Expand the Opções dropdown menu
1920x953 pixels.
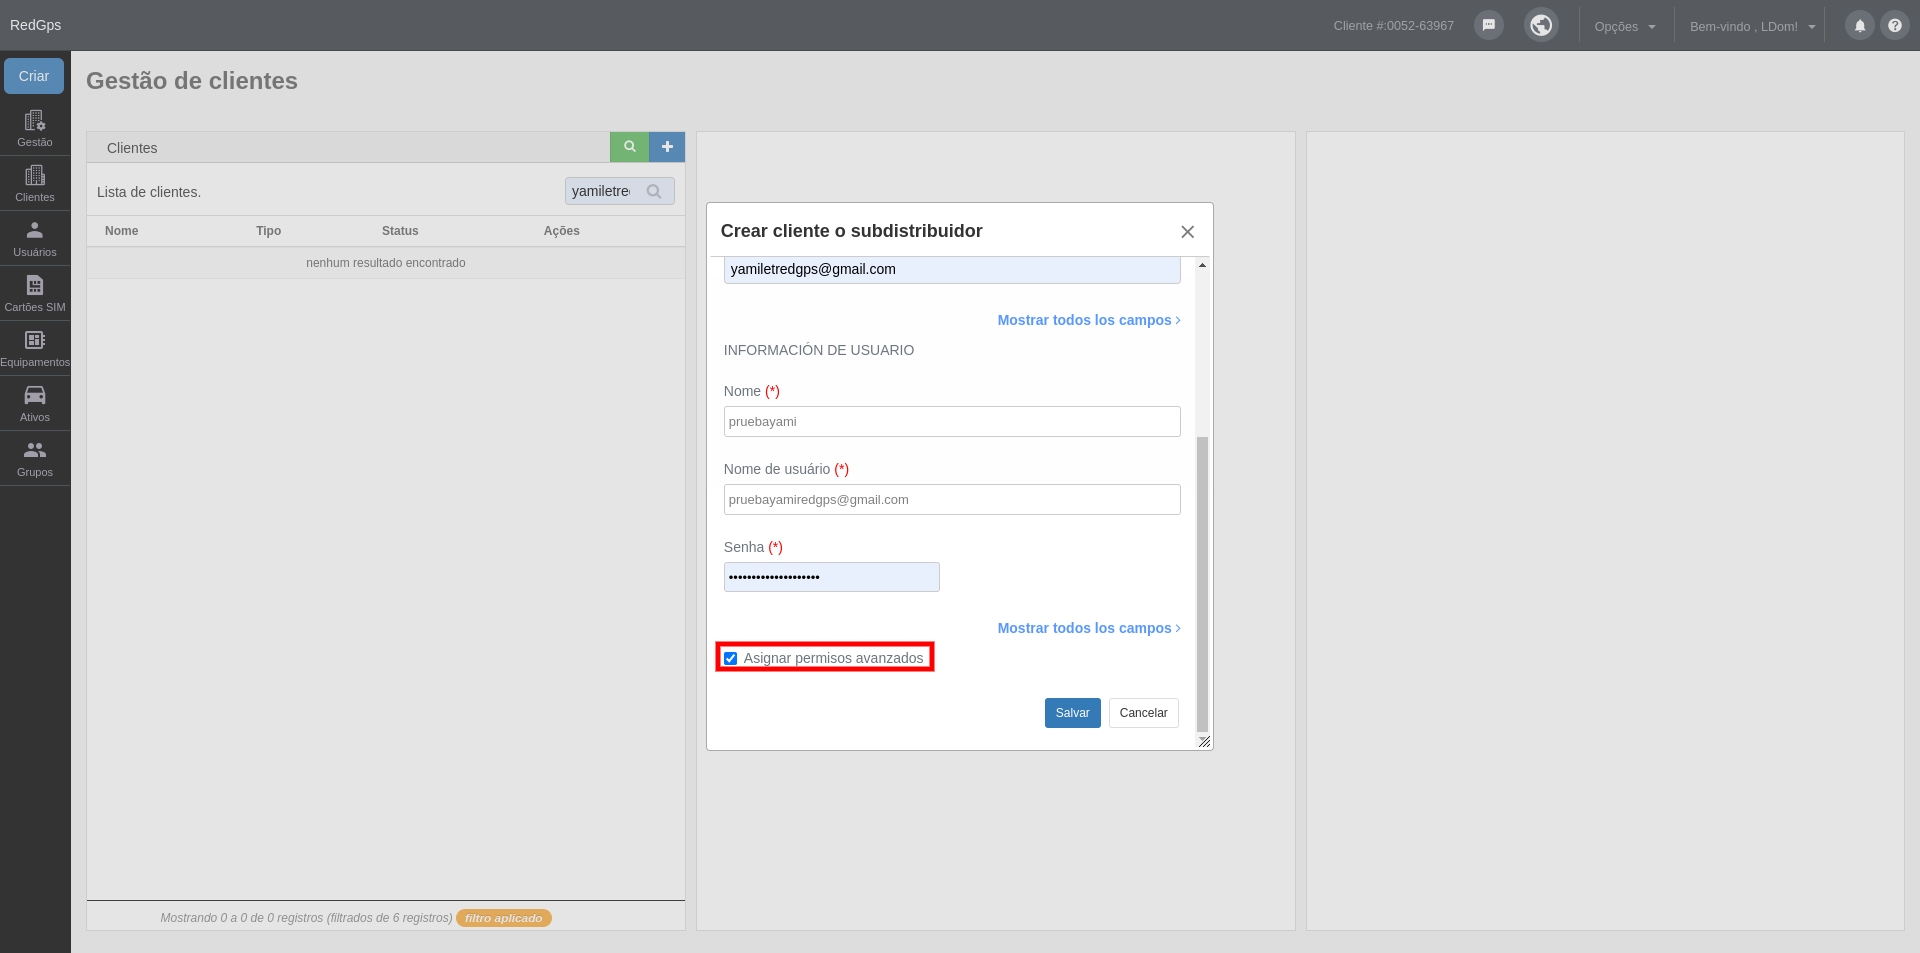[1625, 26]
